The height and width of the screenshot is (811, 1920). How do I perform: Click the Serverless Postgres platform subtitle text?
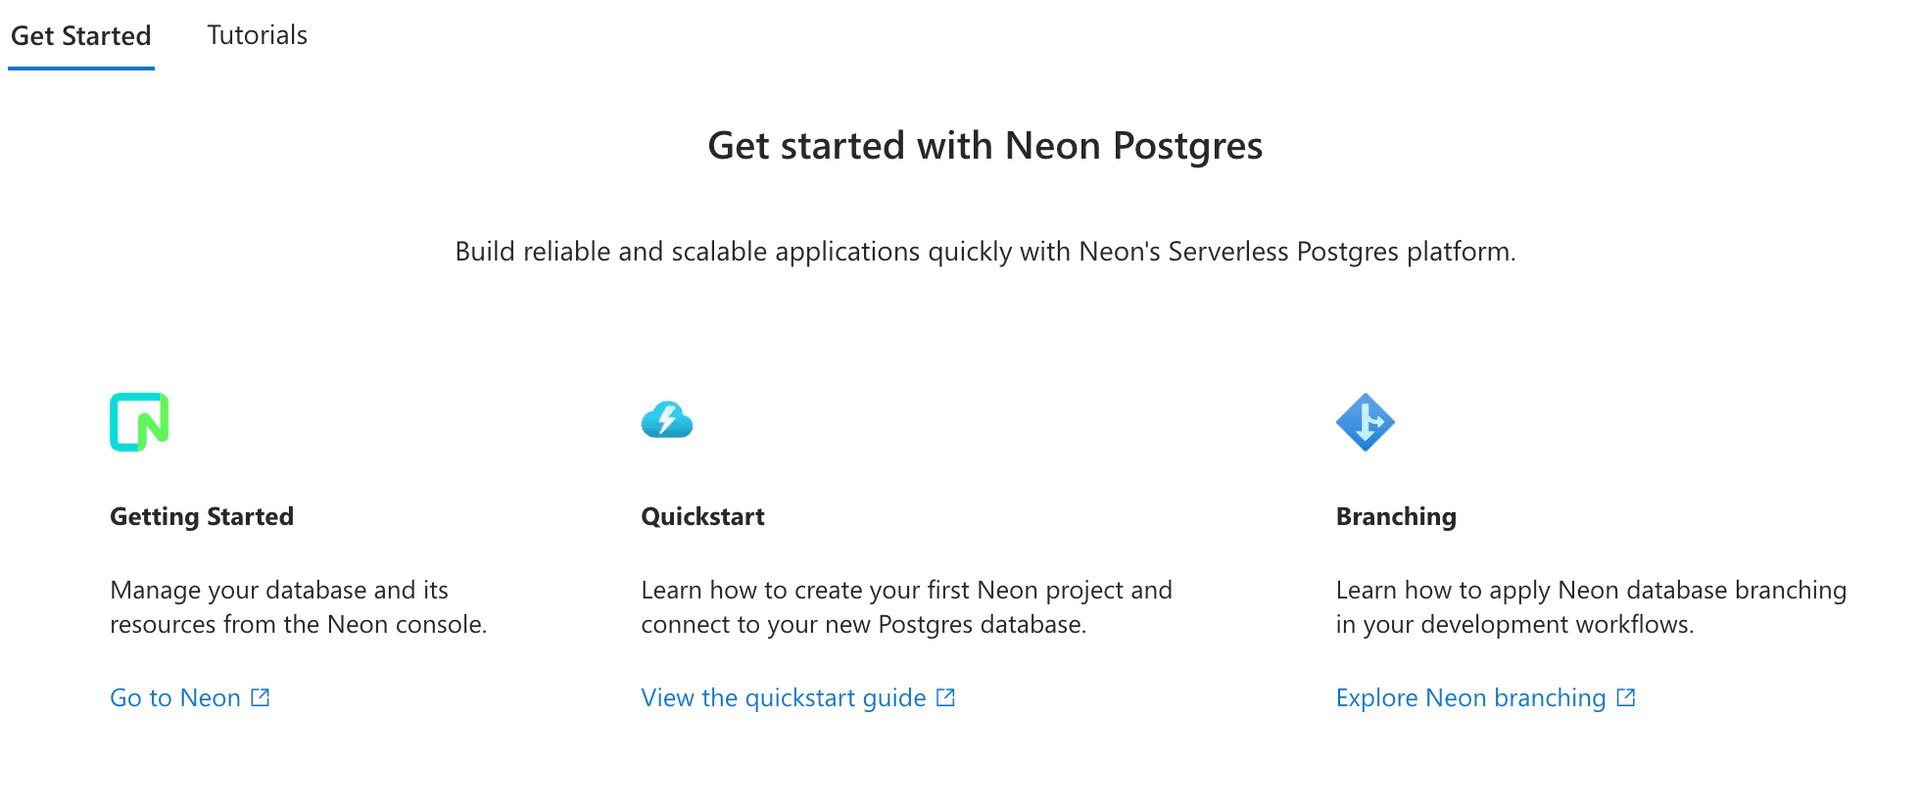click(985, 252)
